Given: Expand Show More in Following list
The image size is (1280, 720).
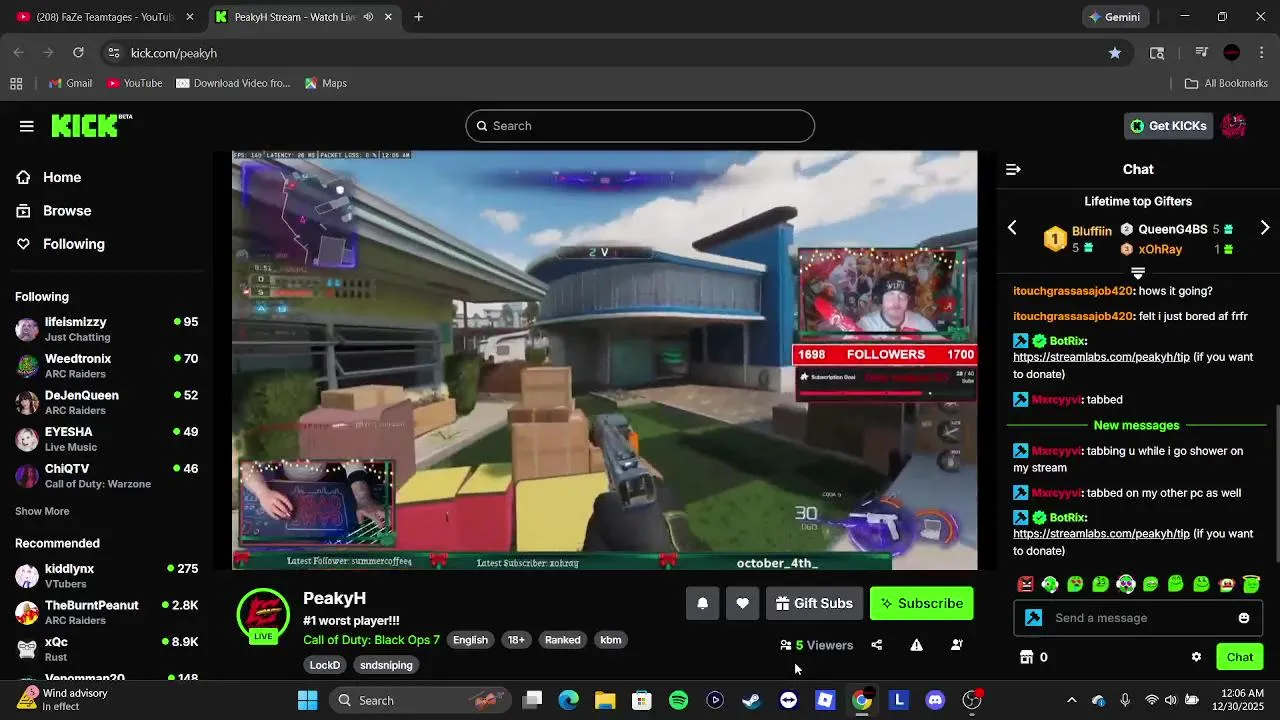Looking at the screenshot, I should coord(42,511).
